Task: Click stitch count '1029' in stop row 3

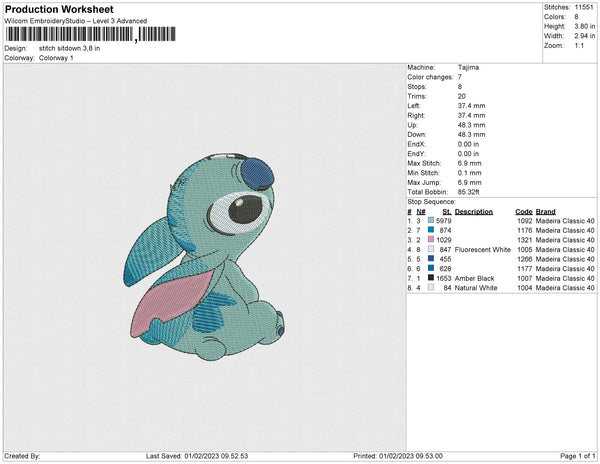Action: 443,240
